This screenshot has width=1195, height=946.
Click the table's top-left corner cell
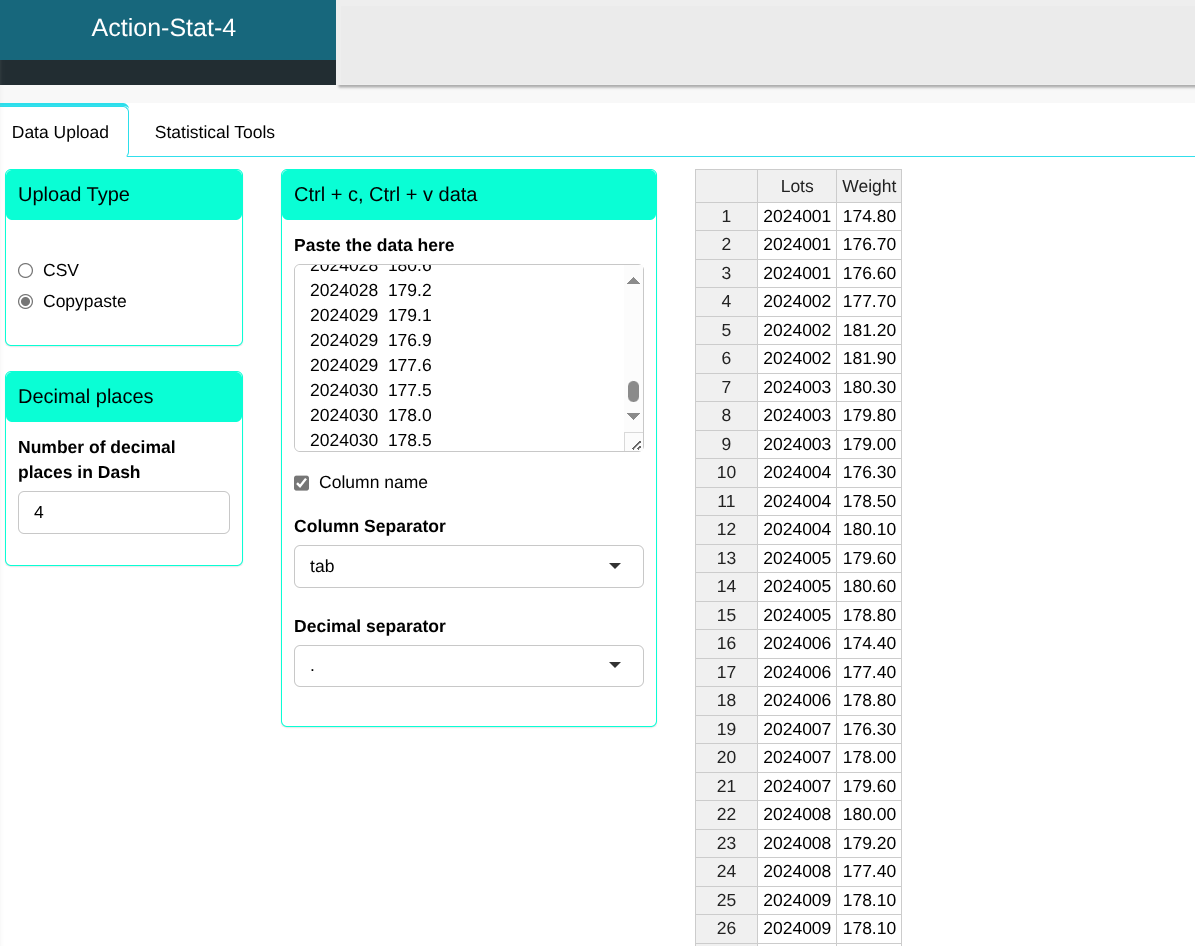[726, 186]
